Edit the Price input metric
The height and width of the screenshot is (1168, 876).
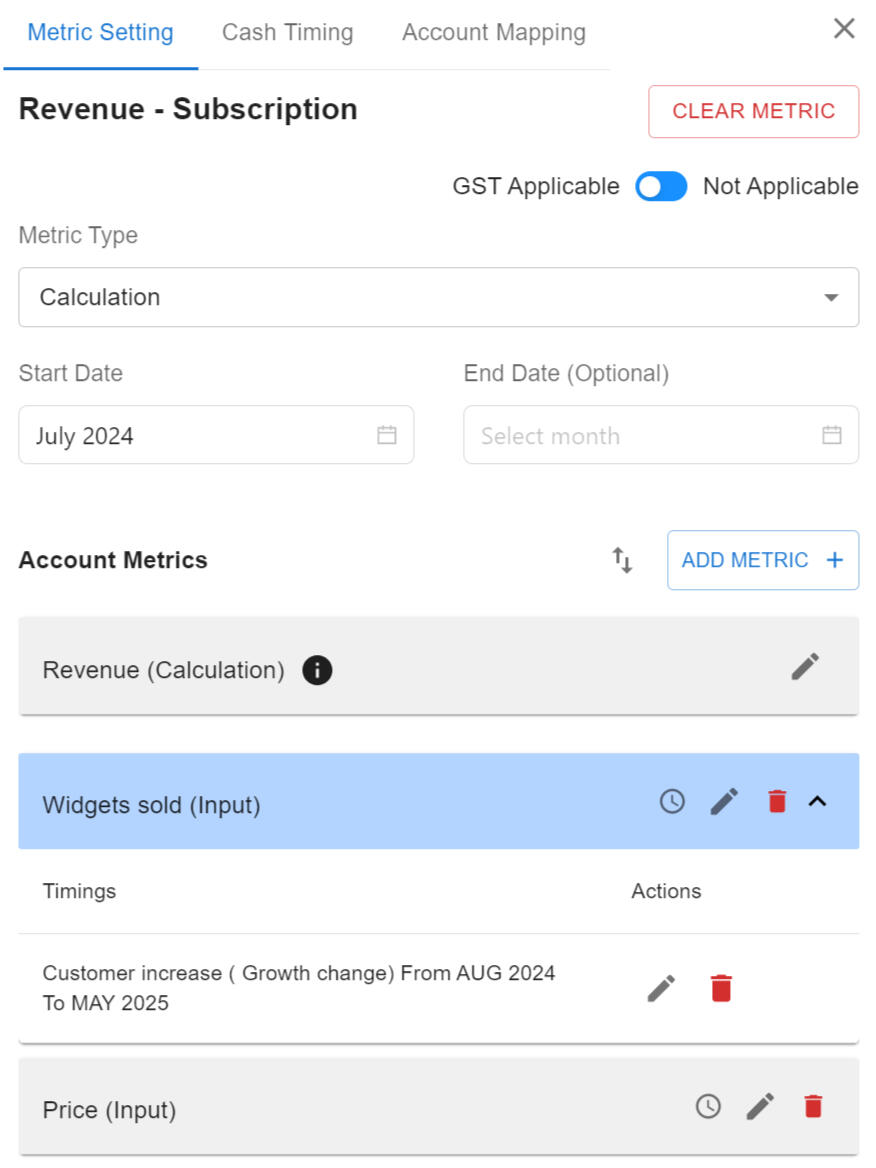point(760,1106)
